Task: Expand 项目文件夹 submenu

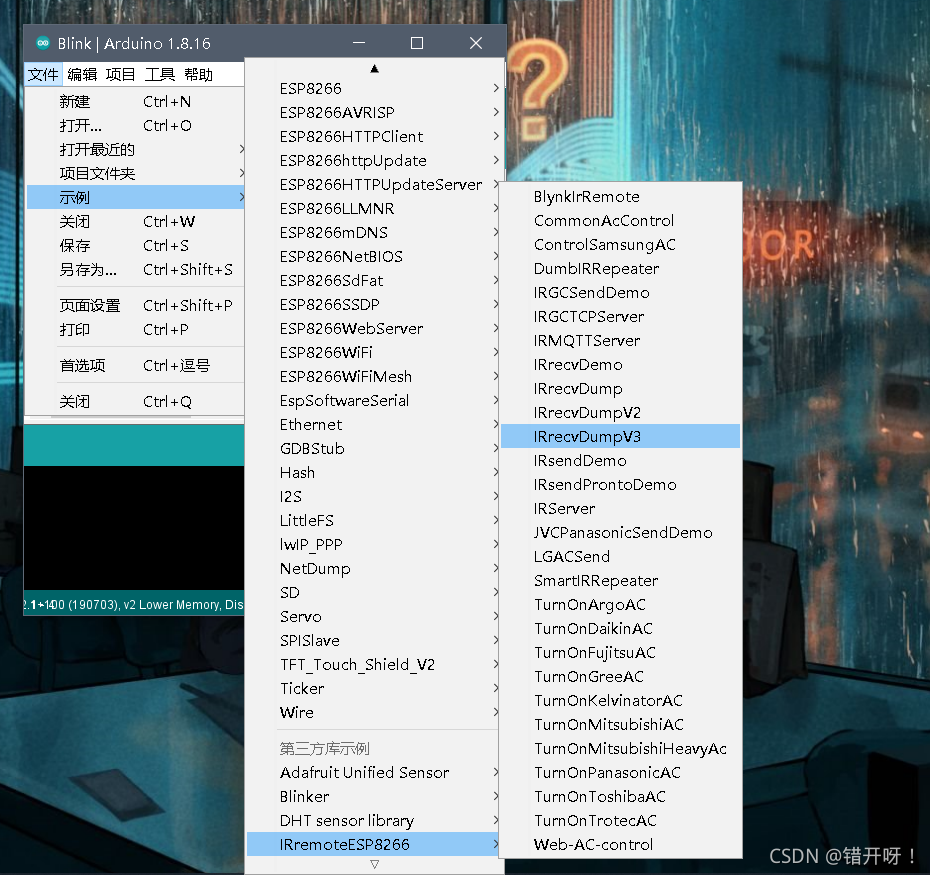Action: click(x=135, y=174)
